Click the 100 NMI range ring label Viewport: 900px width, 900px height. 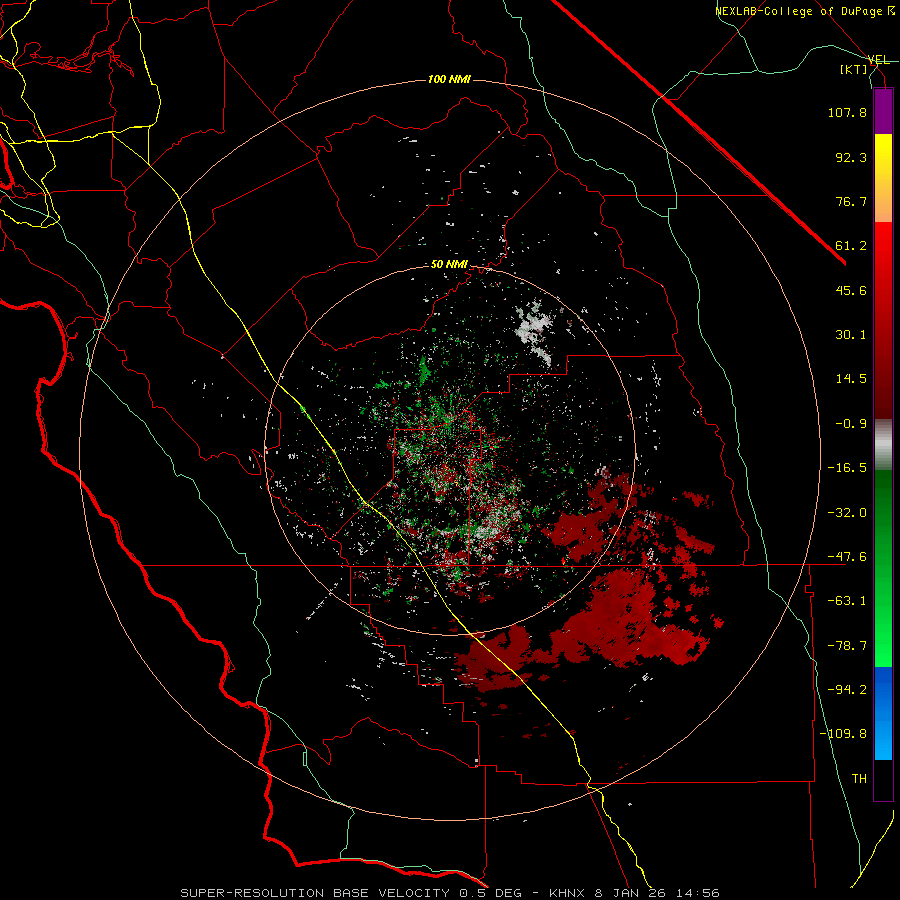point(449,79)
